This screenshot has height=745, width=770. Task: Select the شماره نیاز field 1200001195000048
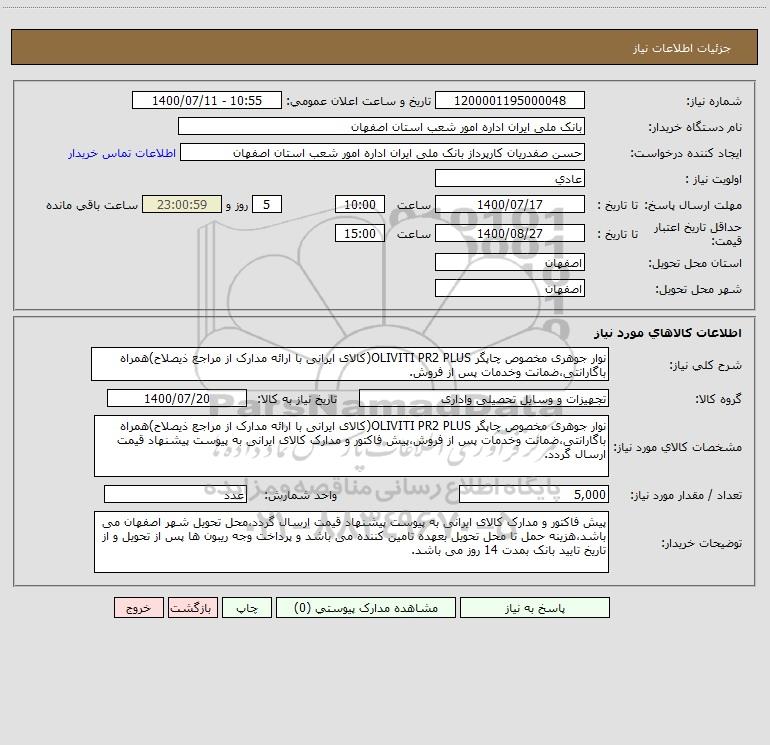[510, 100]
